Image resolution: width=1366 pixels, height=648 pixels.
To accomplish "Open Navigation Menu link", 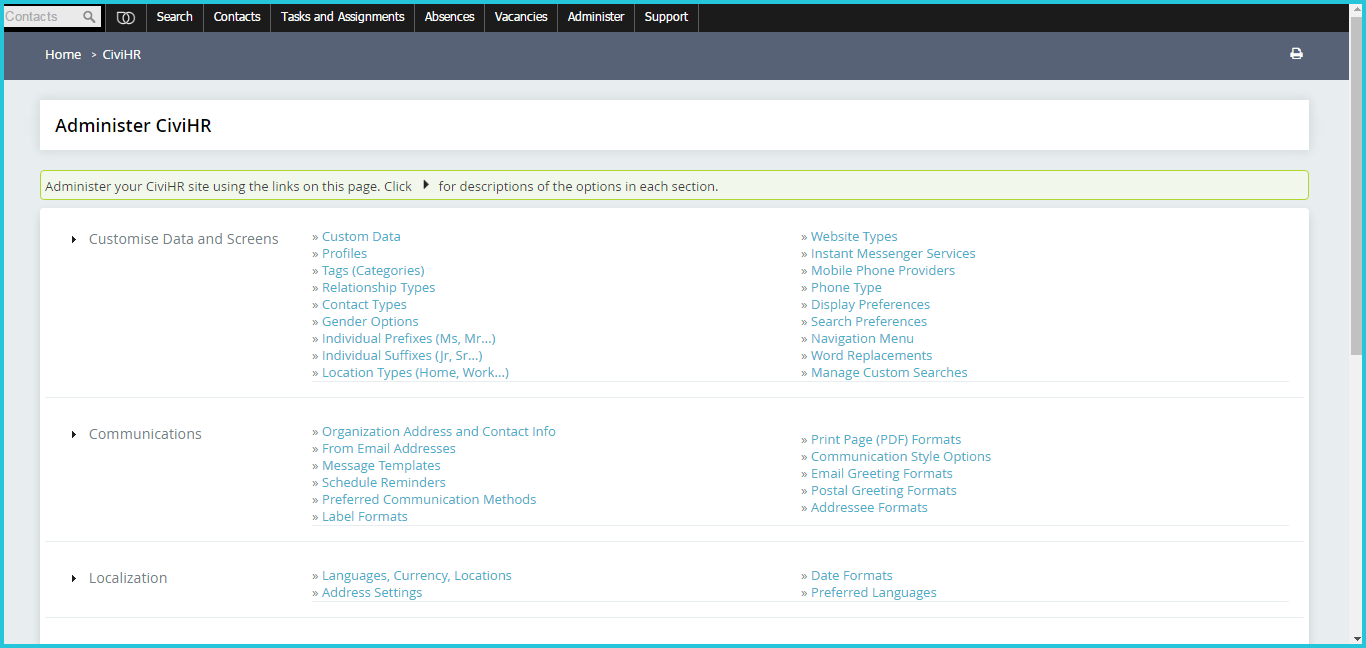I will 862,339.
